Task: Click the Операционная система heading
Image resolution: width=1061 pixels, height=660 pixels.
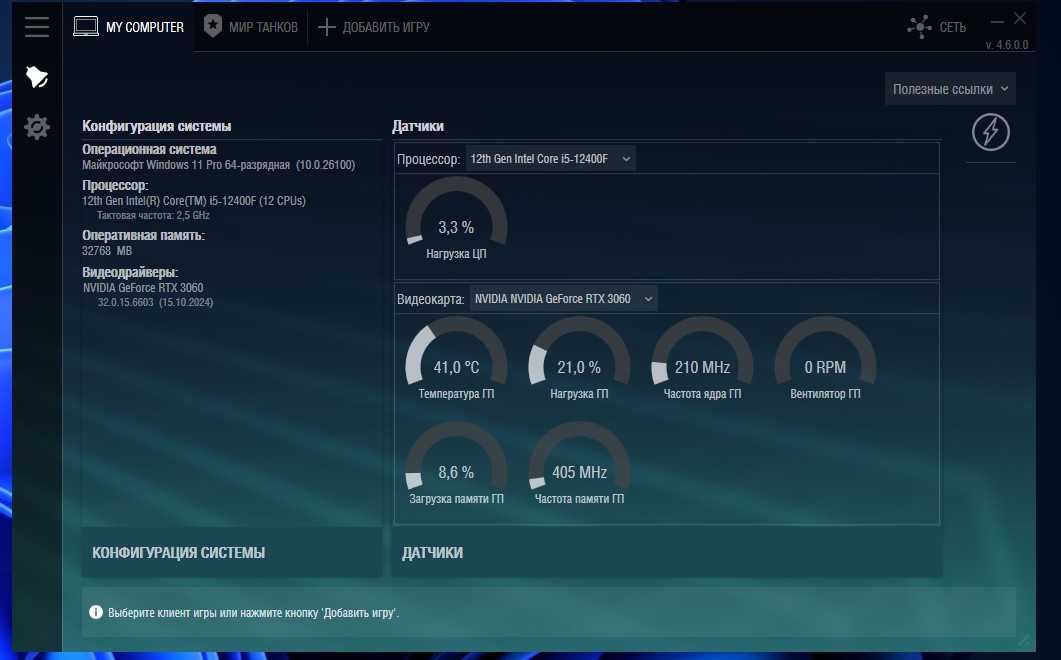Action: [x=149, y=149]
